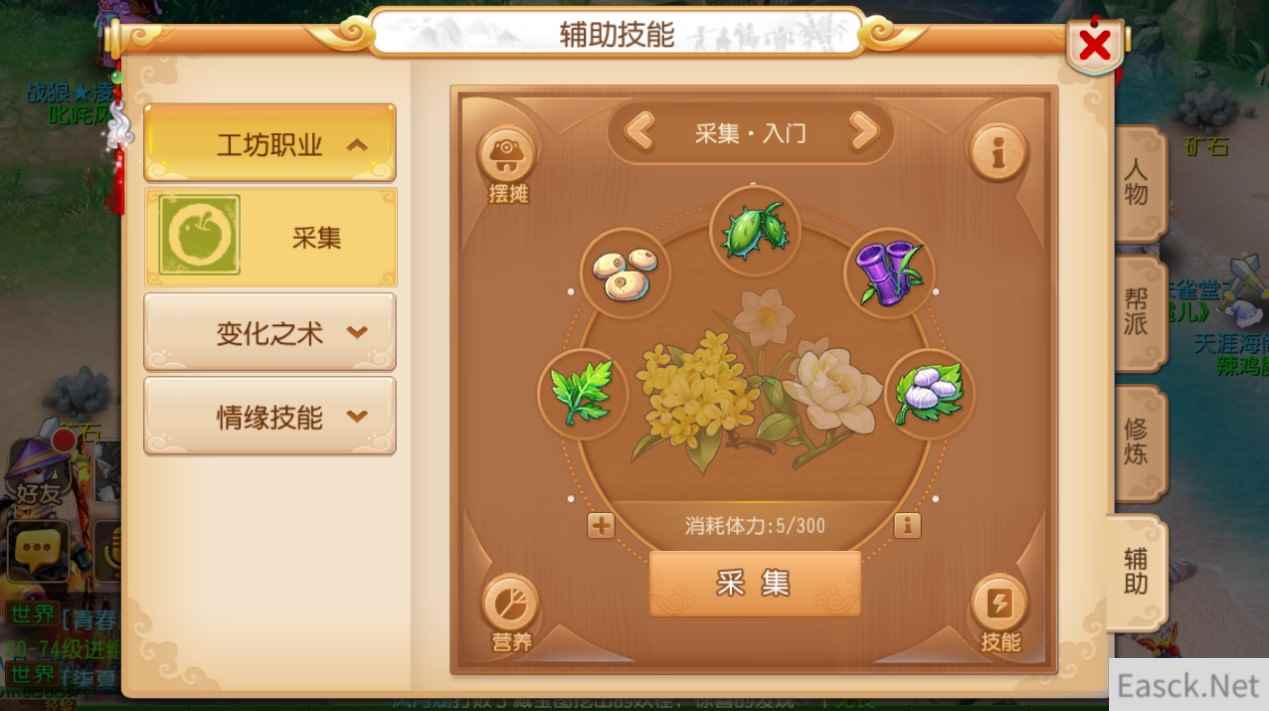This screenshot has height=711, width=1269.
Task: Switch to the 人物 side tab
Action: pyautogui.click(x=1138, y=184)
